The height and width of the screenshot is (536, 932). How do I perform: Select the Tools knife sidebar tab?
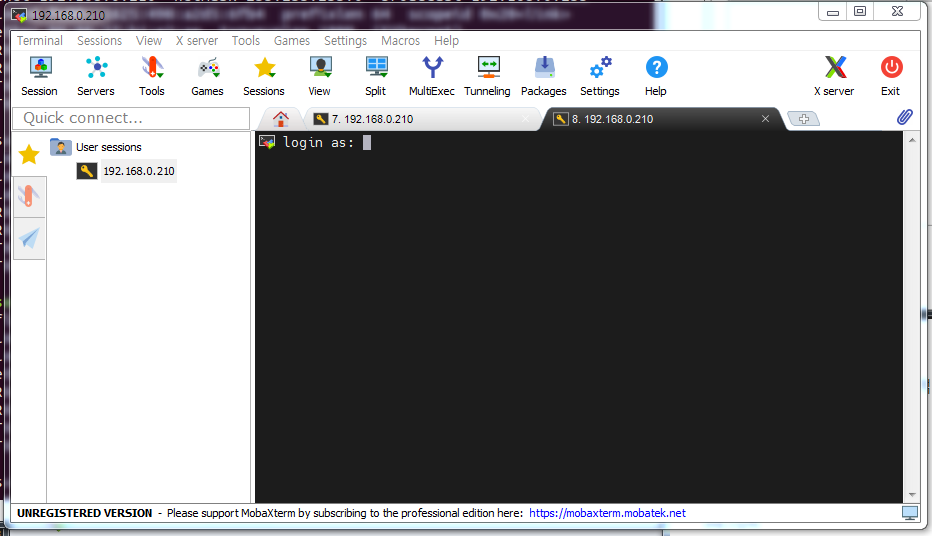click(x=29, y=196)
